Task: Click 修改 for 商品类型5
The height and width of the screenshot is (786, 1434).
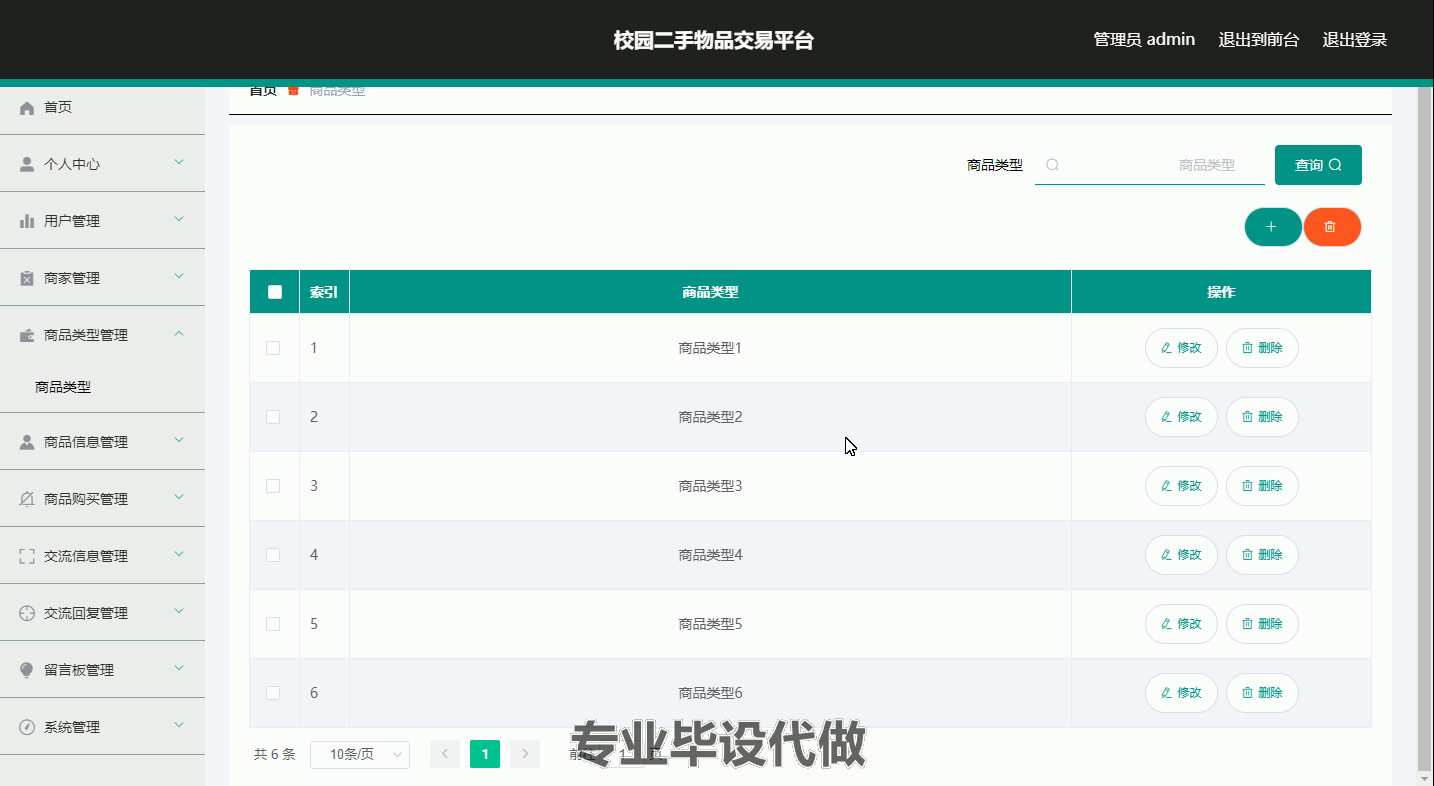Action: 1181,624
